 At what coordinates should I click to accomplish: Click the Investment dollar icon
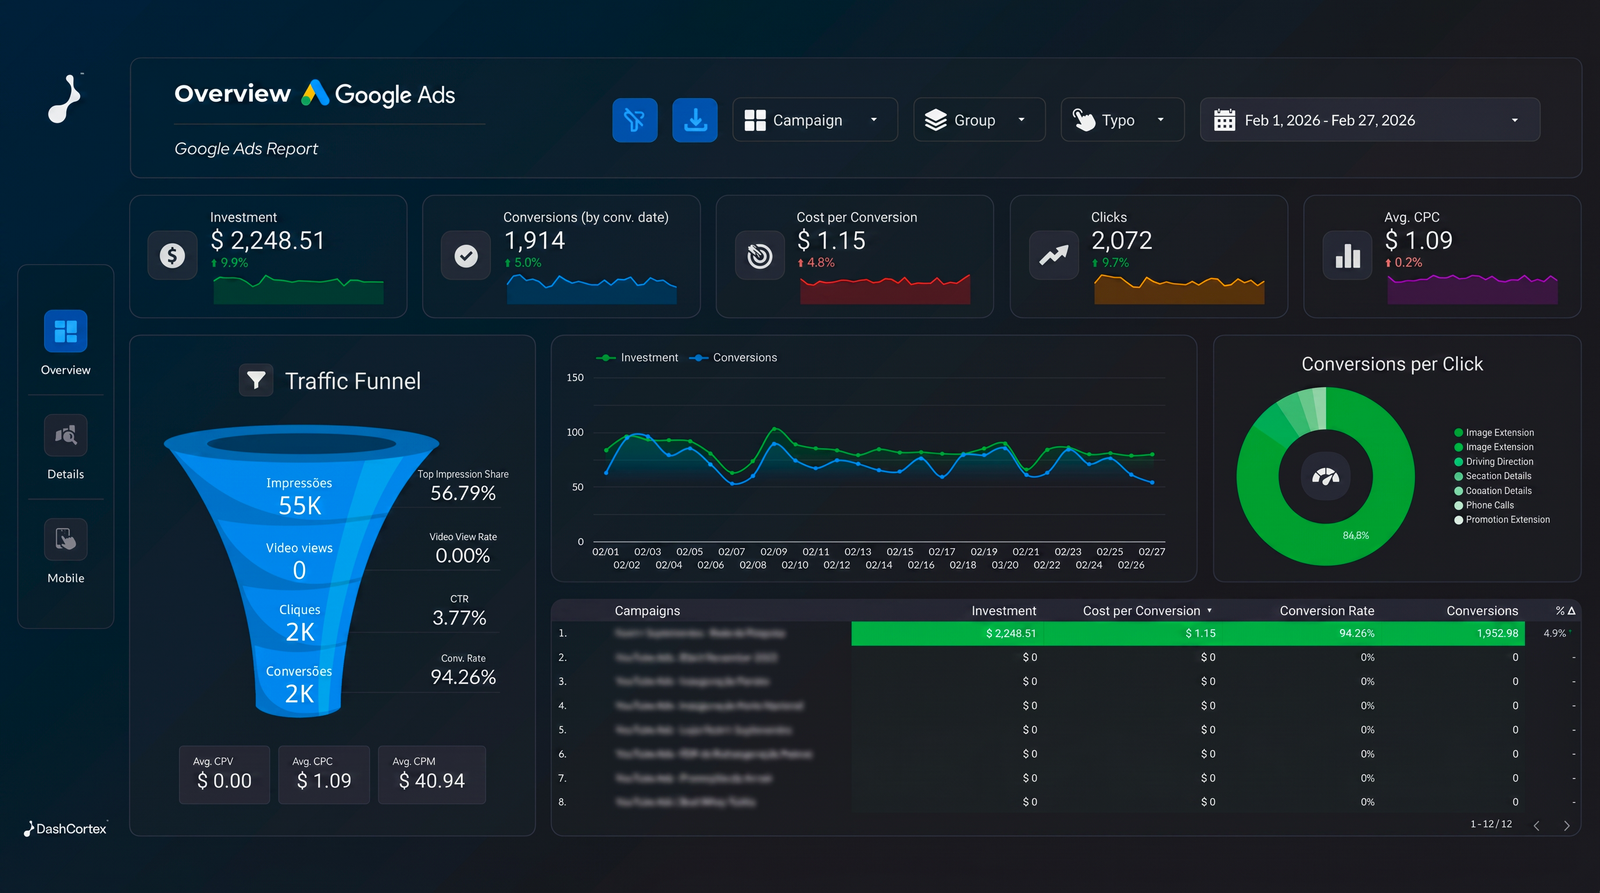point(172,256)
